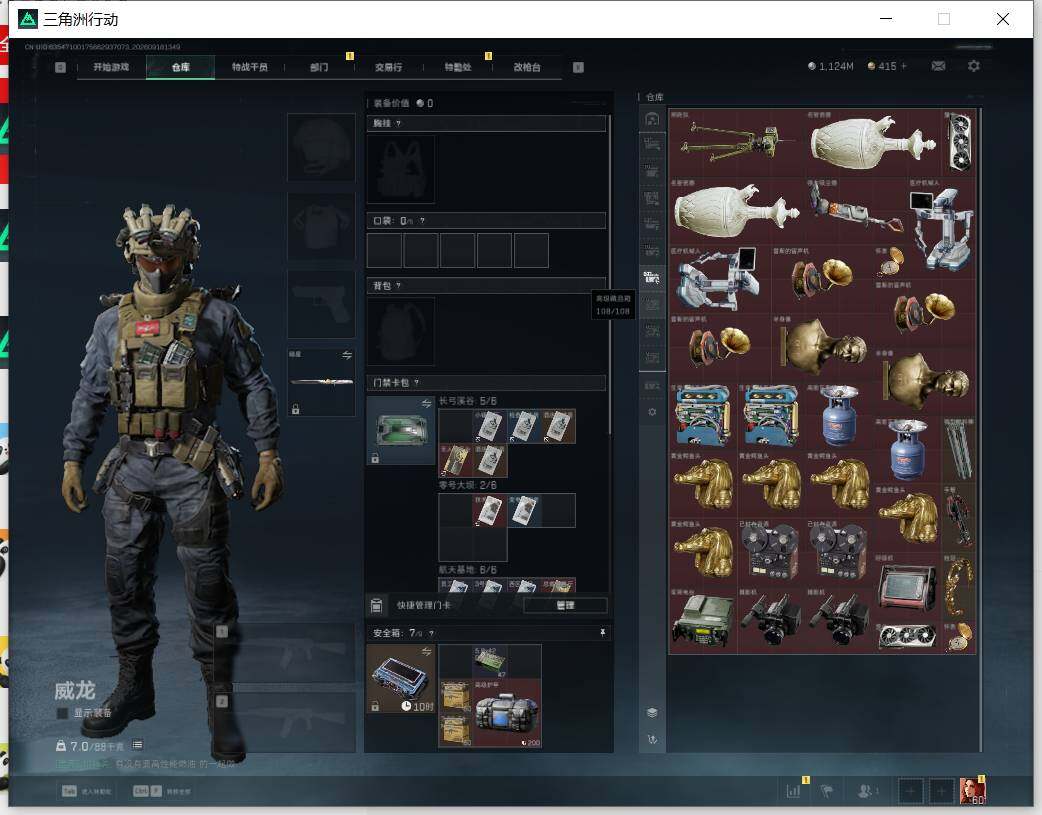1042x815 pixels.
Task: Pin the 安全箱 section
Action: coord(603,633)
